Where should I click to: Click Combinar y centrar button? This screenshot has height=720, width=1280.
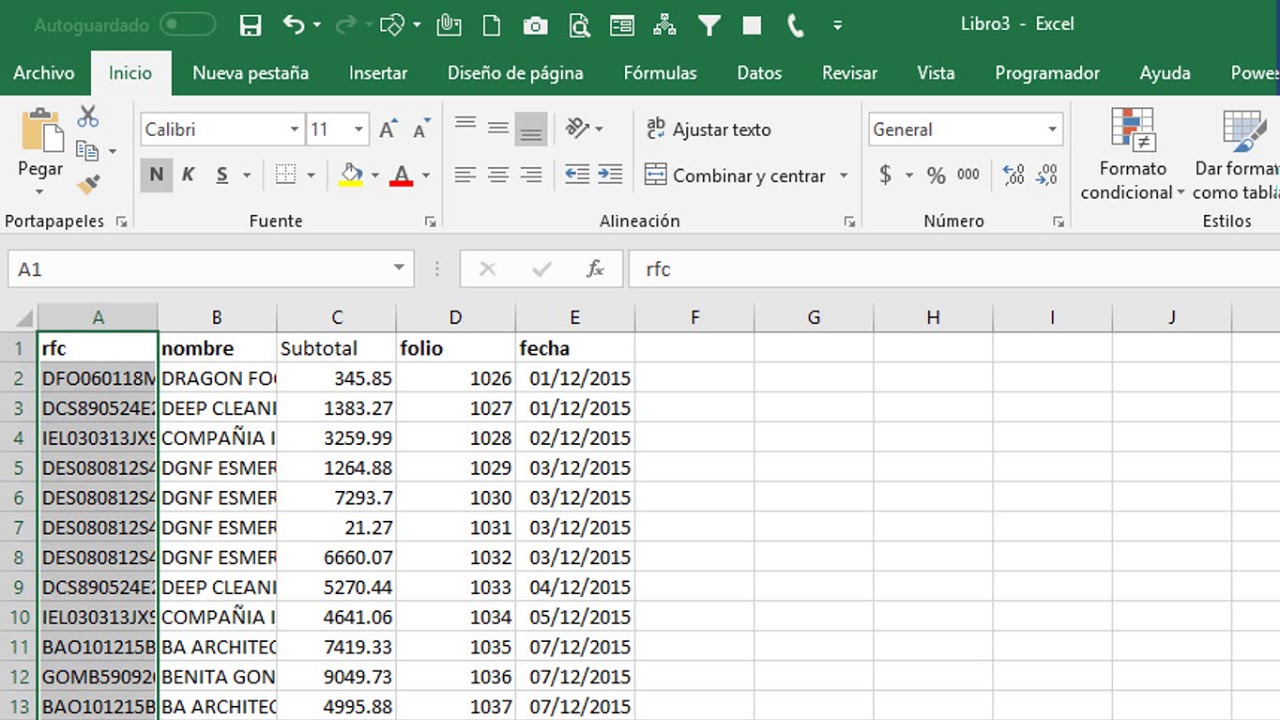[735, 175]
